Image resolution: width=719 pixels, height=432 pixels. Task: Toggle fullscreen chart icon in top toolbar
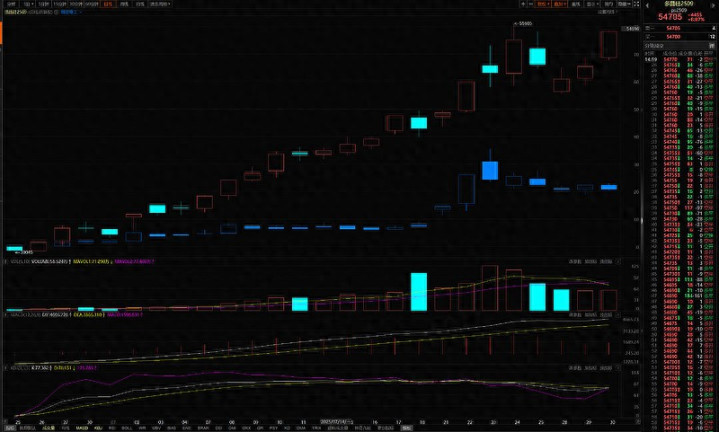[x=636, y=4]
